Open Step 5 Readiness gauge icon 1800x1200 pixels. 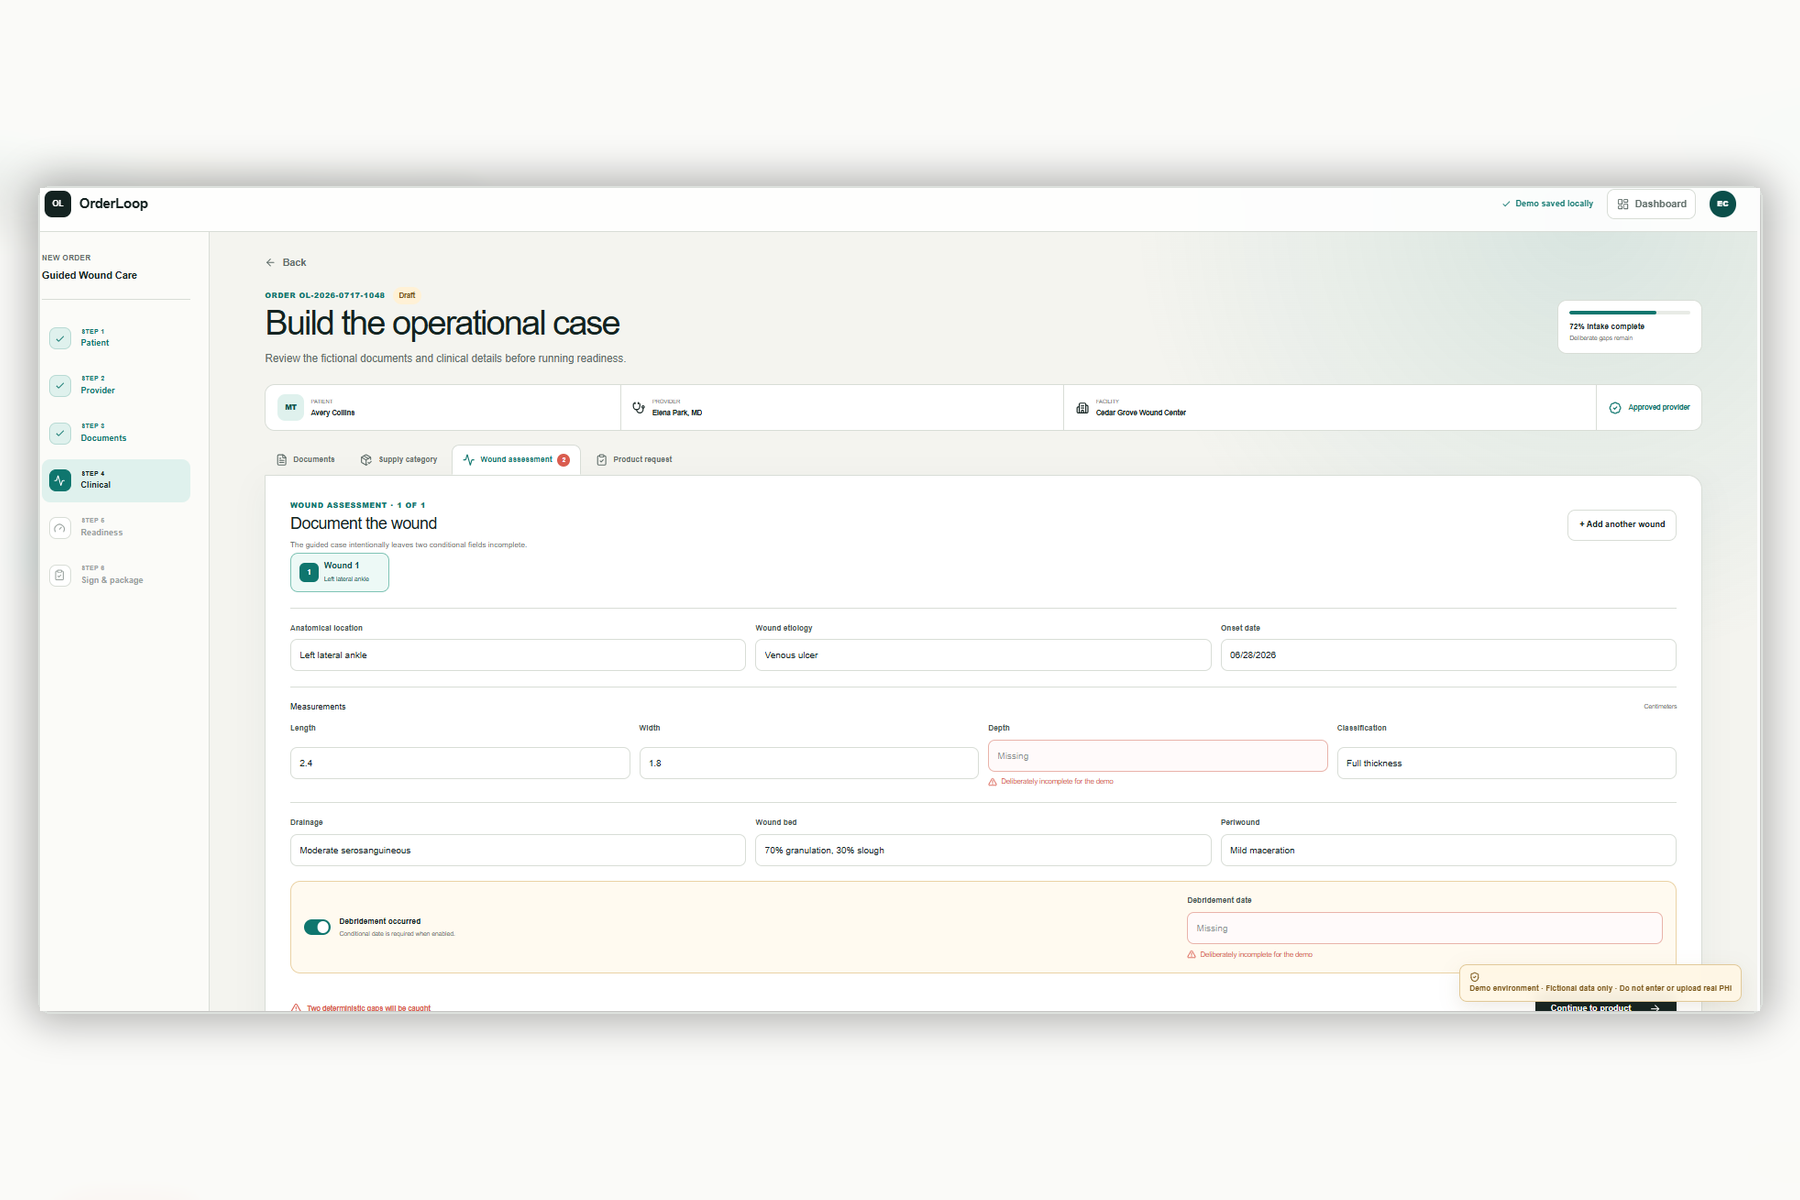(x=60, y=528)
